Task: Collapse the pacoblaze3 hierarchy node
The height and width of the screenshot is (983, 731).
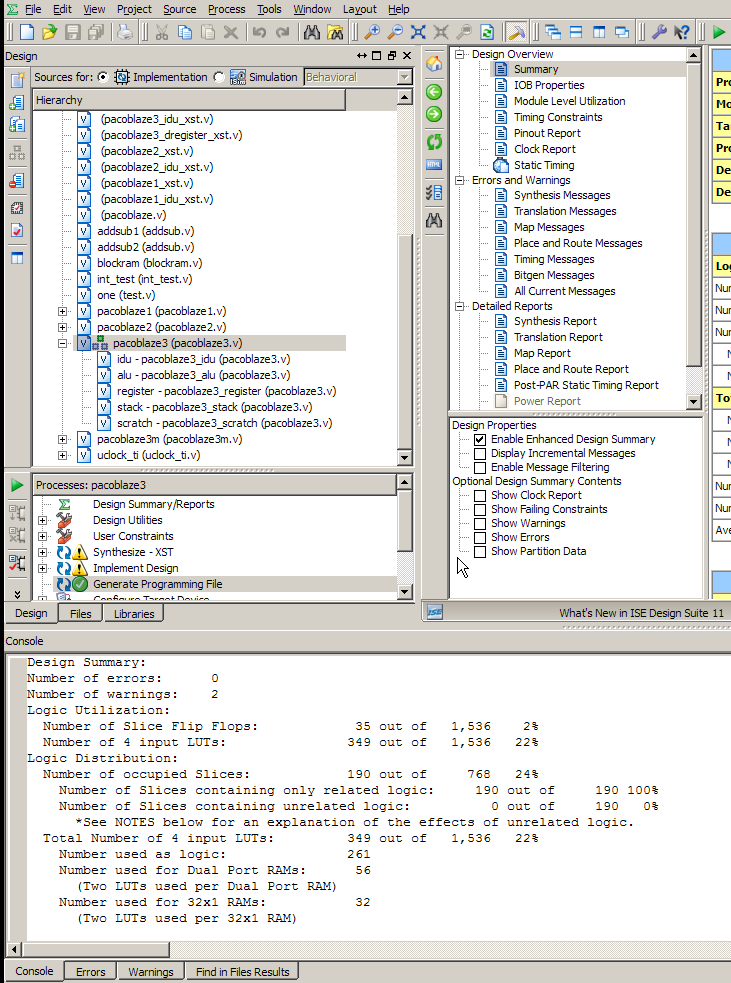Action: point(62,344)
